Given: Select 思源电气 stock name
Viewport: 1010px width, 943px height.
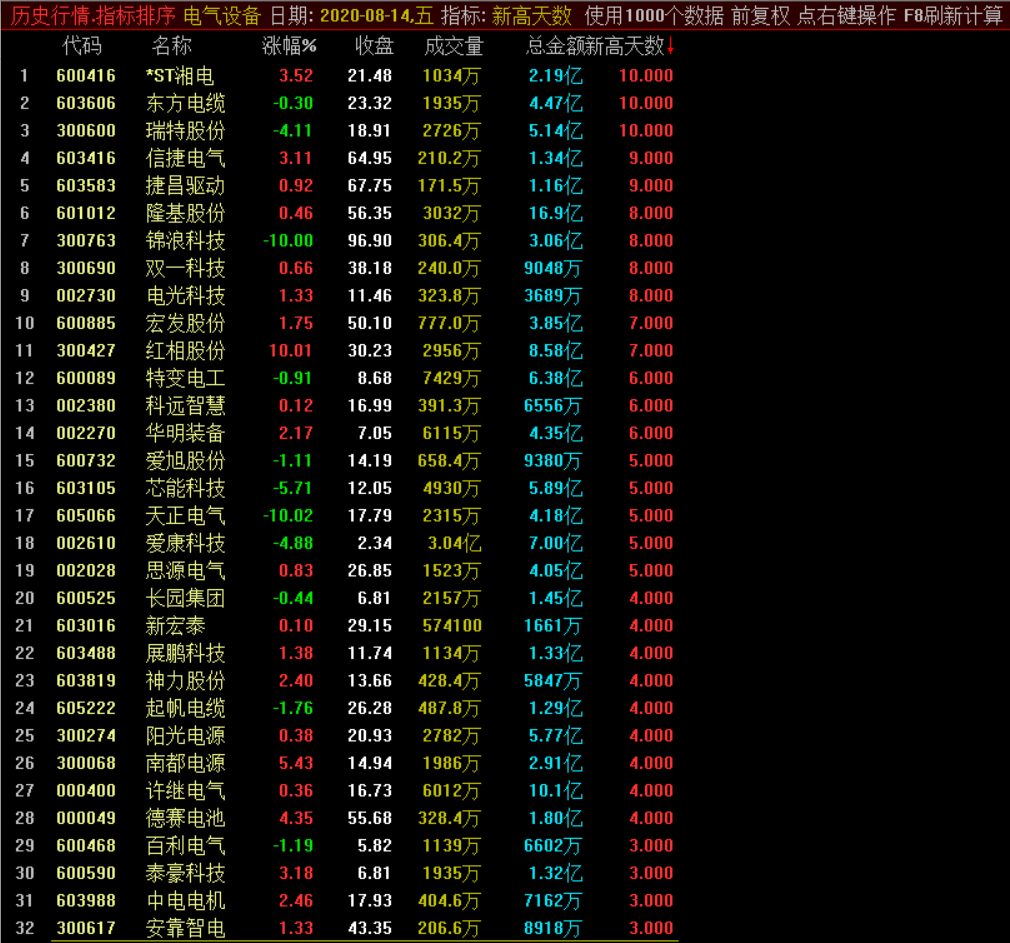Looking at the screenshot, I should (186, 571).
